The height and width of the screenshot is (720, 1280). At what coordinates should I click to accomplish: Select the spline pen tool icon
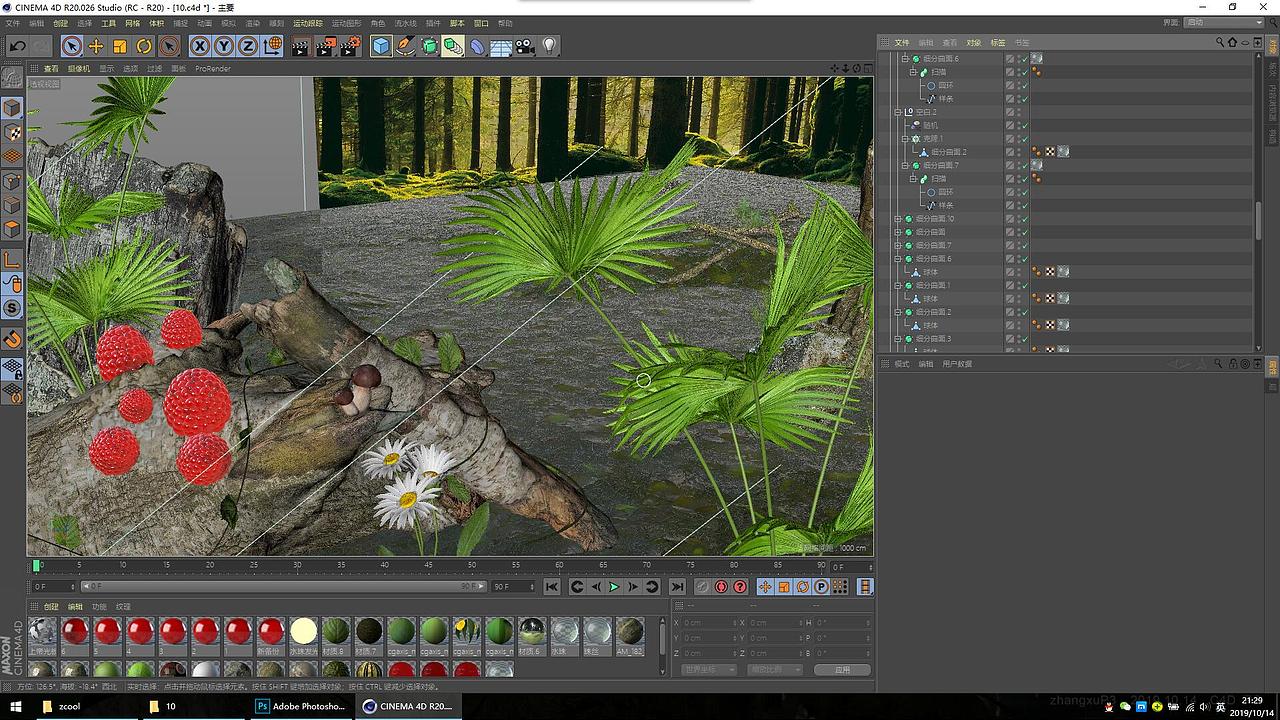pyautogui.click(x=405, y=46)
